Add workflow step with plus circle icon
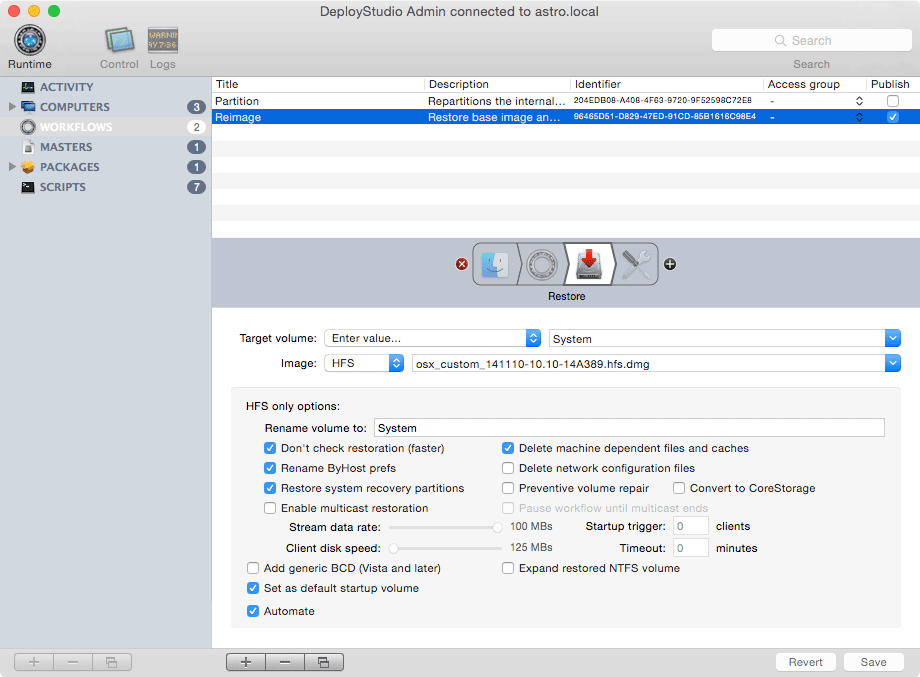The height and width of the screenshot is (677, 920). coord(670,264)
